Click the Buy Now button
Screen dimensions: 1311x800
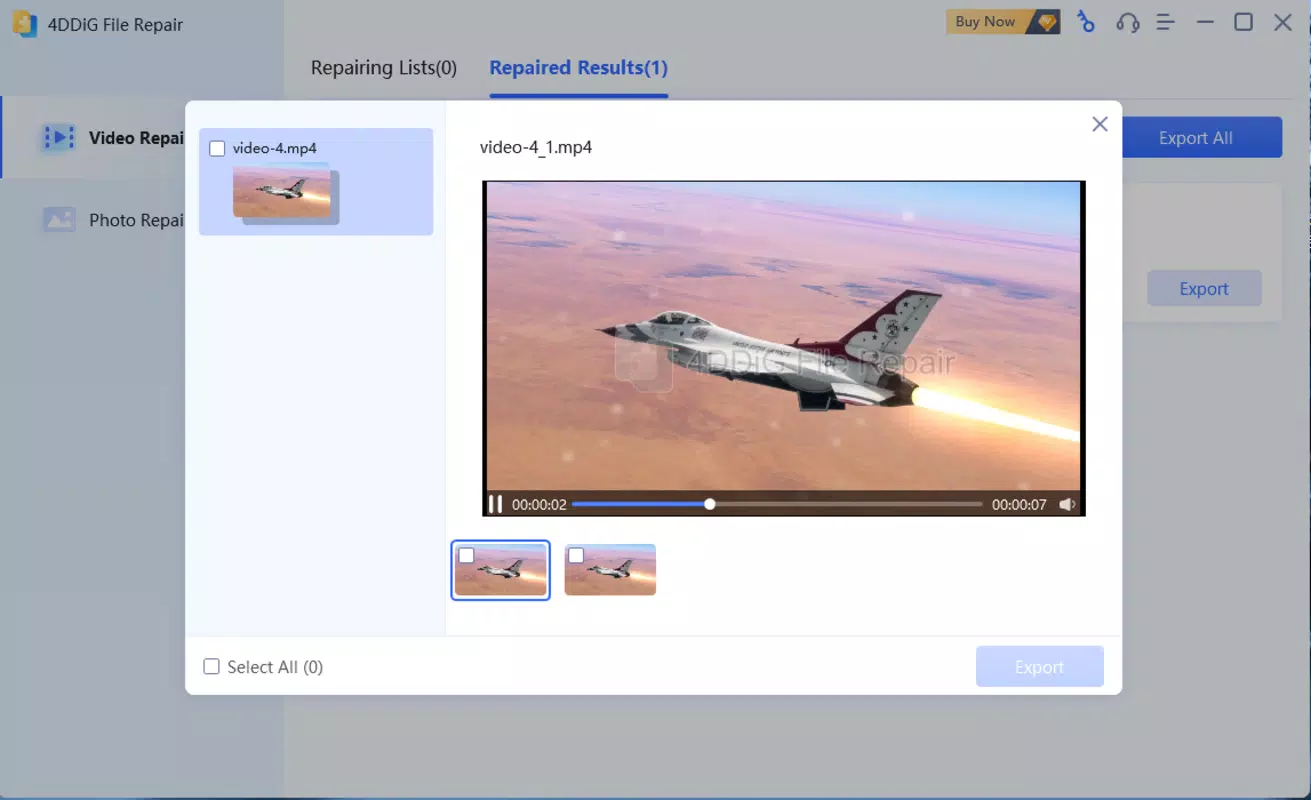[x=1003, y=22]
